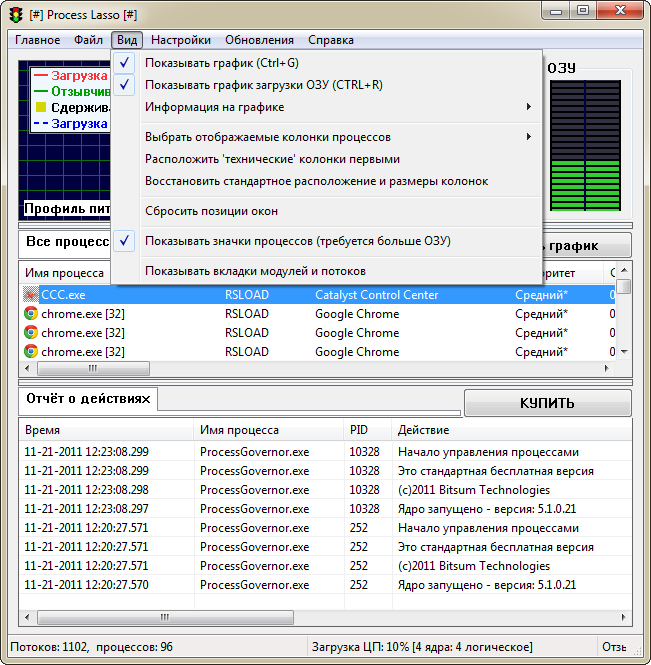The height and width of the screenshot is (665, 651).
Task: Choose 'Расположить технические колонки первыми'
Action: 327,159
